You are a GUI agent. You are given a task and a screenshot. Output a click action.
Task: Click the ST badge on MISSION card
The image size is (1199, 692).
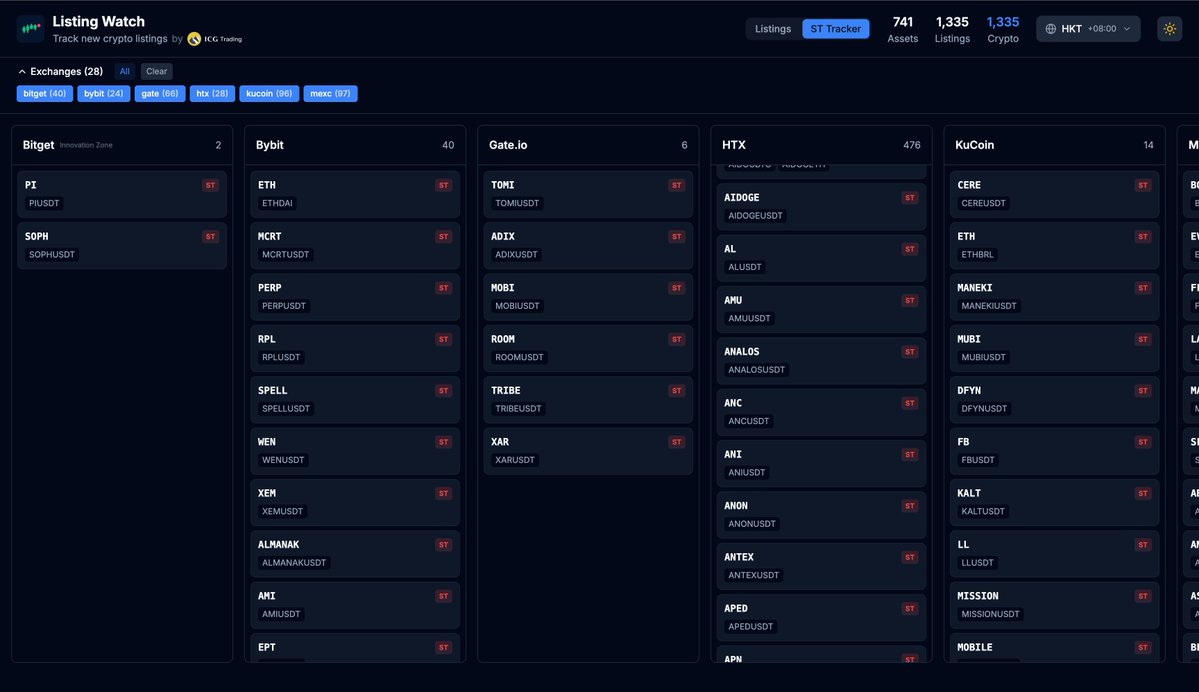click(x=1143, y=596)
